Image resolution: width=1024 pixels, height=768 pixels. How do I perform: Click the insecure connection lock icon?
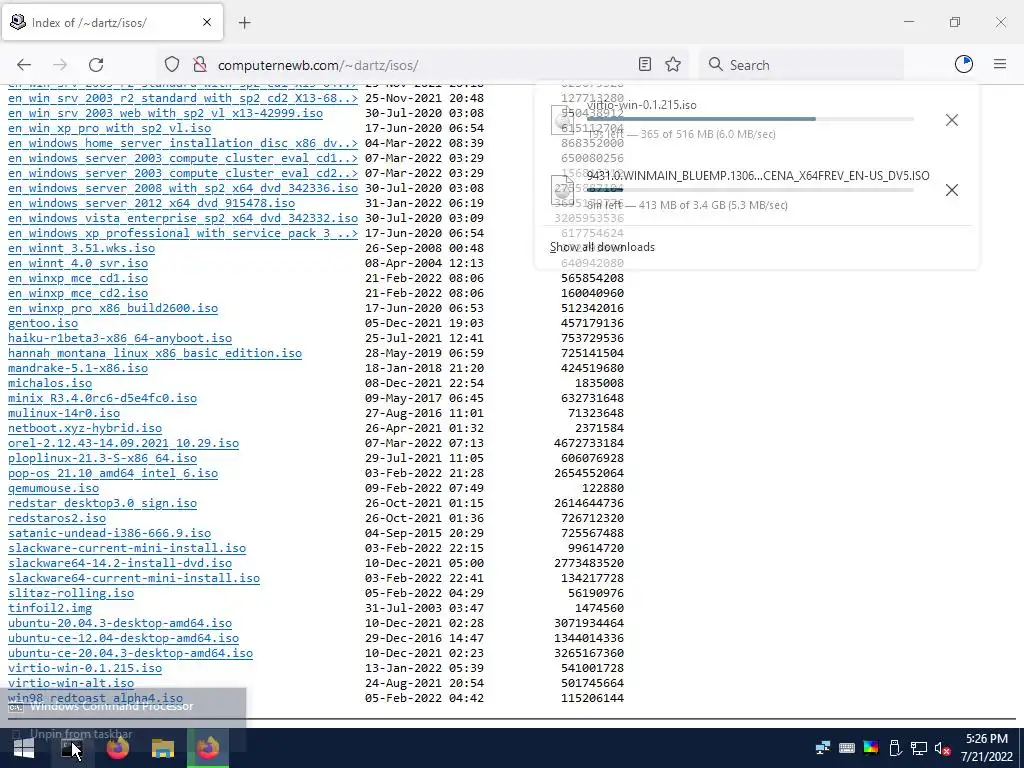(200, 64)
